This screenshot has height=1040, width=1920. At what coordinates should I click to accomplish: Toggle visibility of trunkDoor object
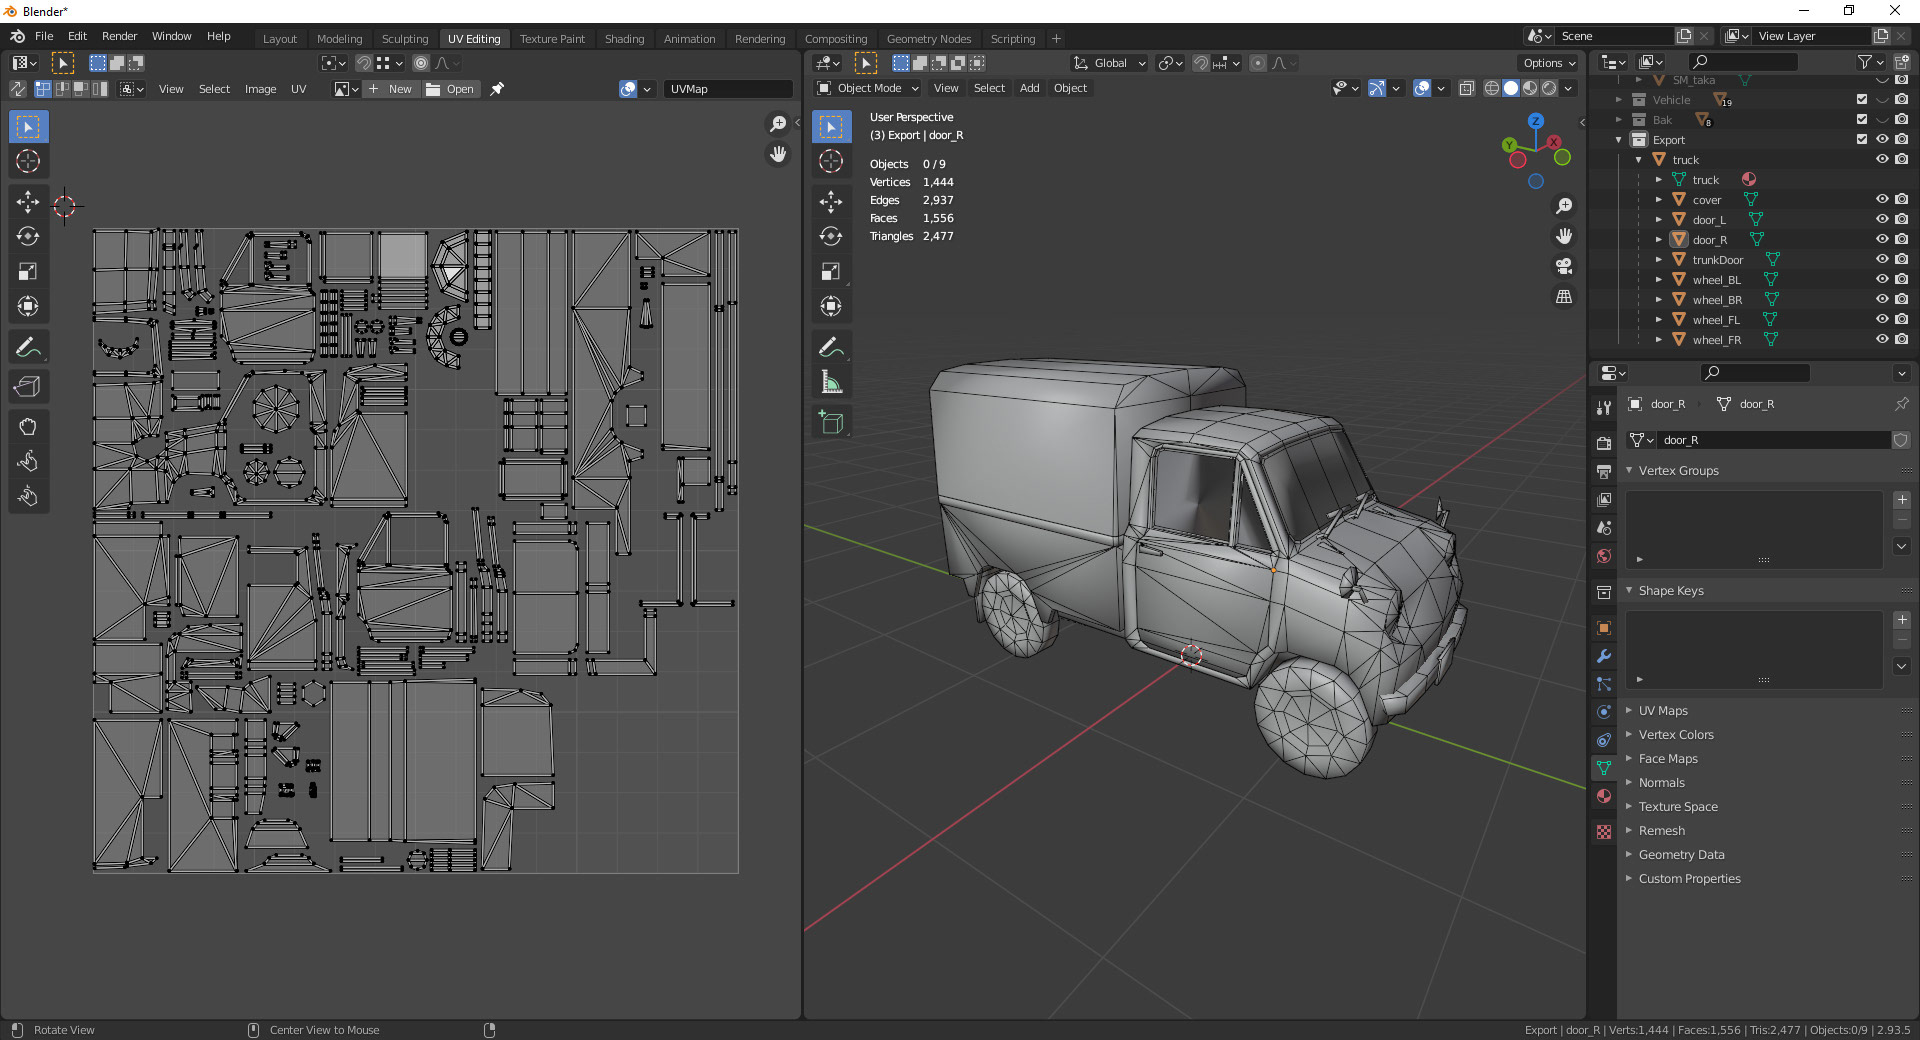1882,259
